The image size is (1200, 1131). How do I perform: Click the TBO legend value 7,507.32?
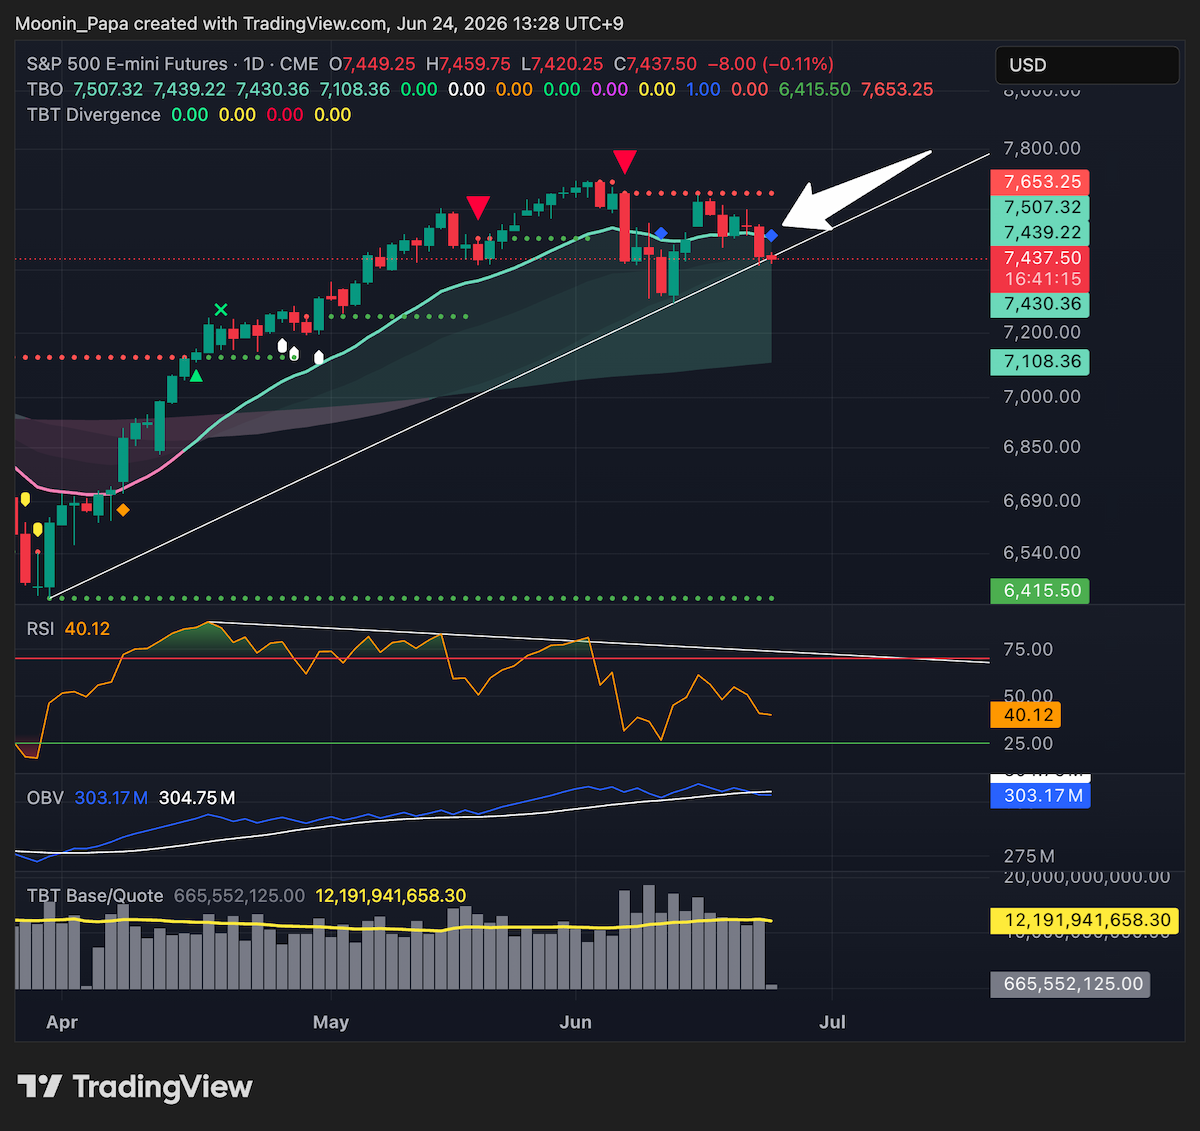coord(108,89)
